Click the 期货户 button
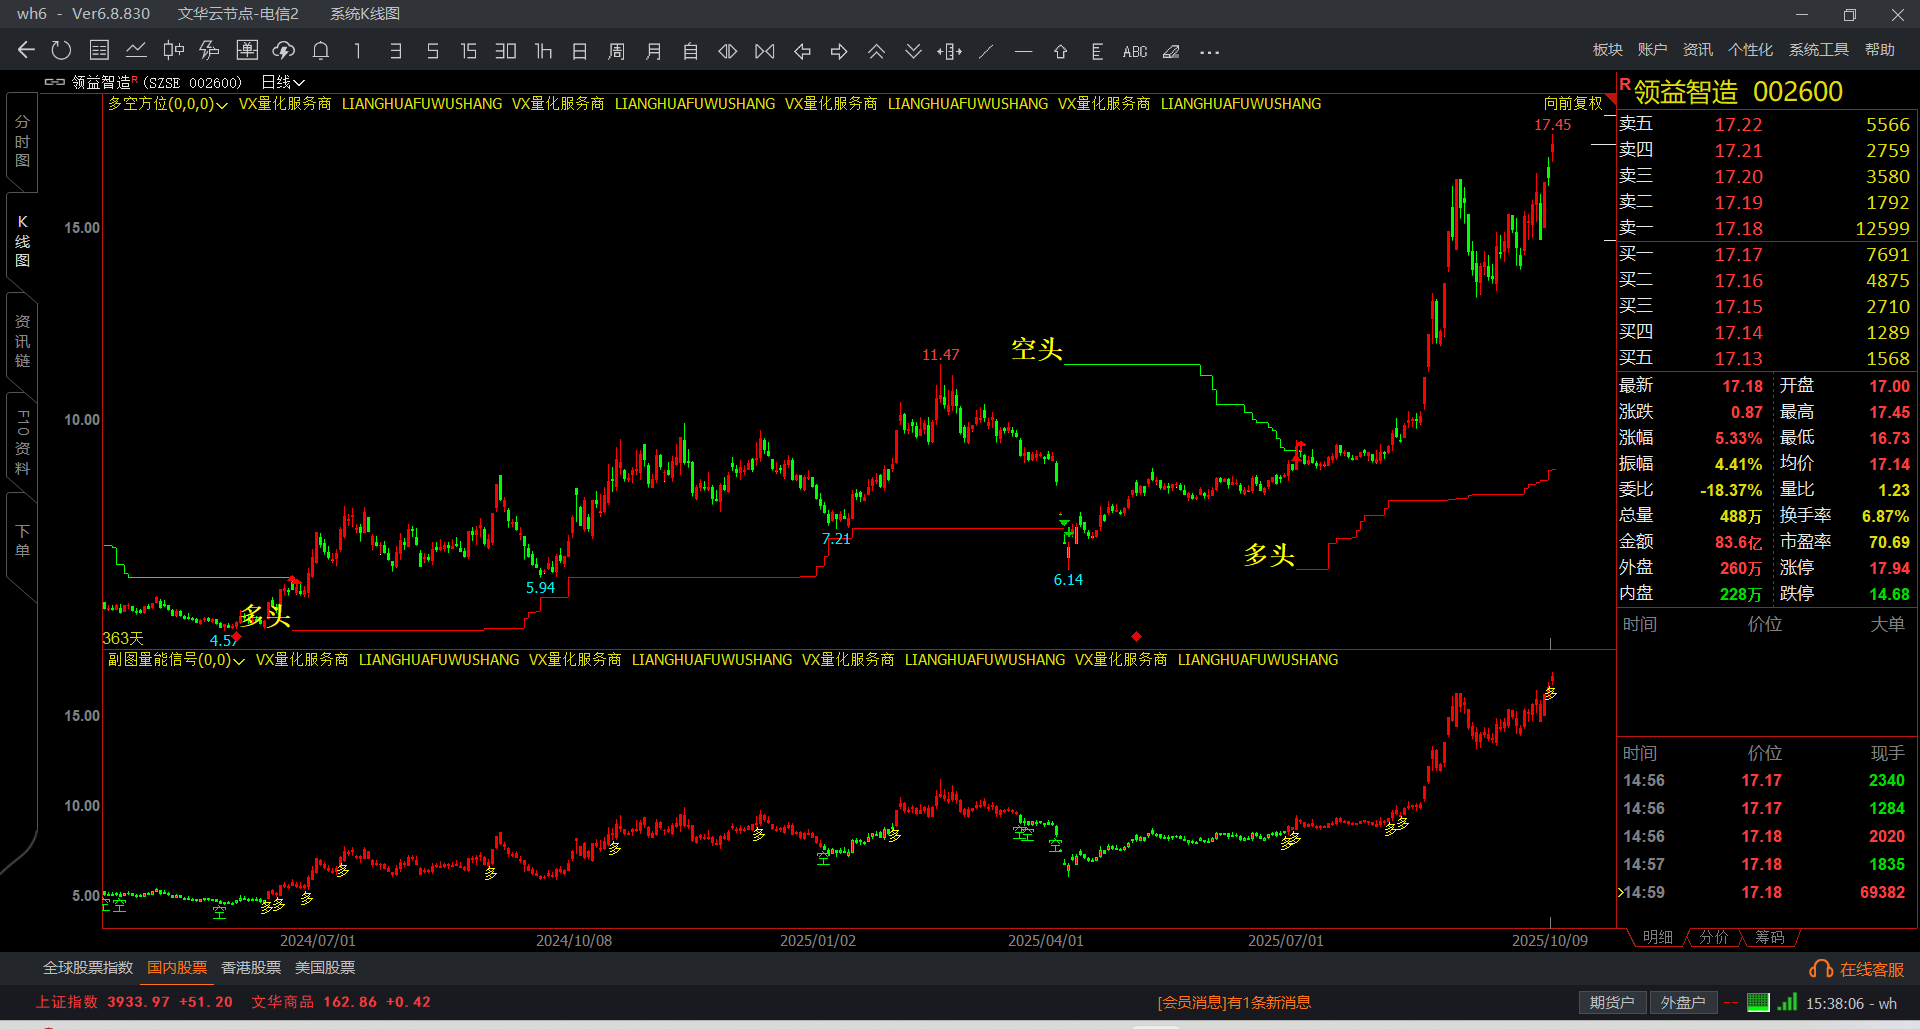The height and width of the screenshot is (1029, 1920). coord(1611,1002)
